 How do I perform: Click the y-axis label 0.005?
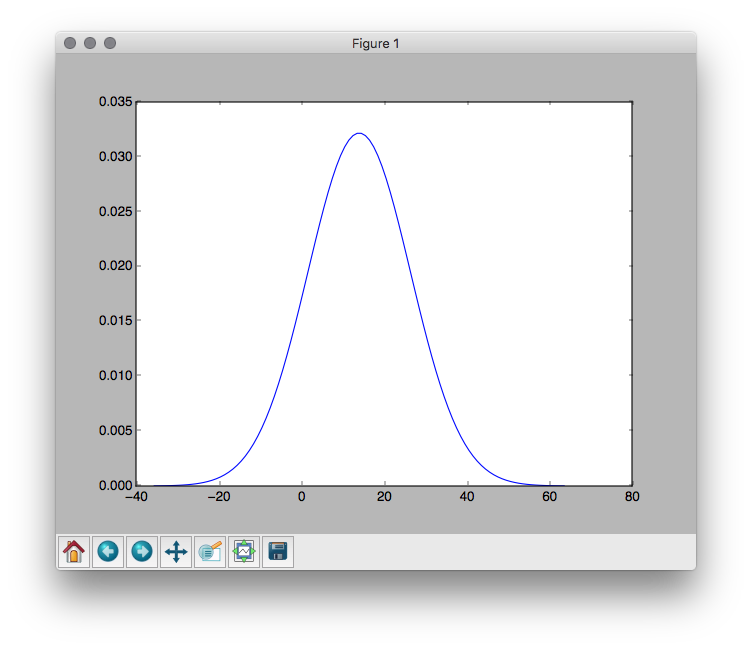click(x=115, y=430)
